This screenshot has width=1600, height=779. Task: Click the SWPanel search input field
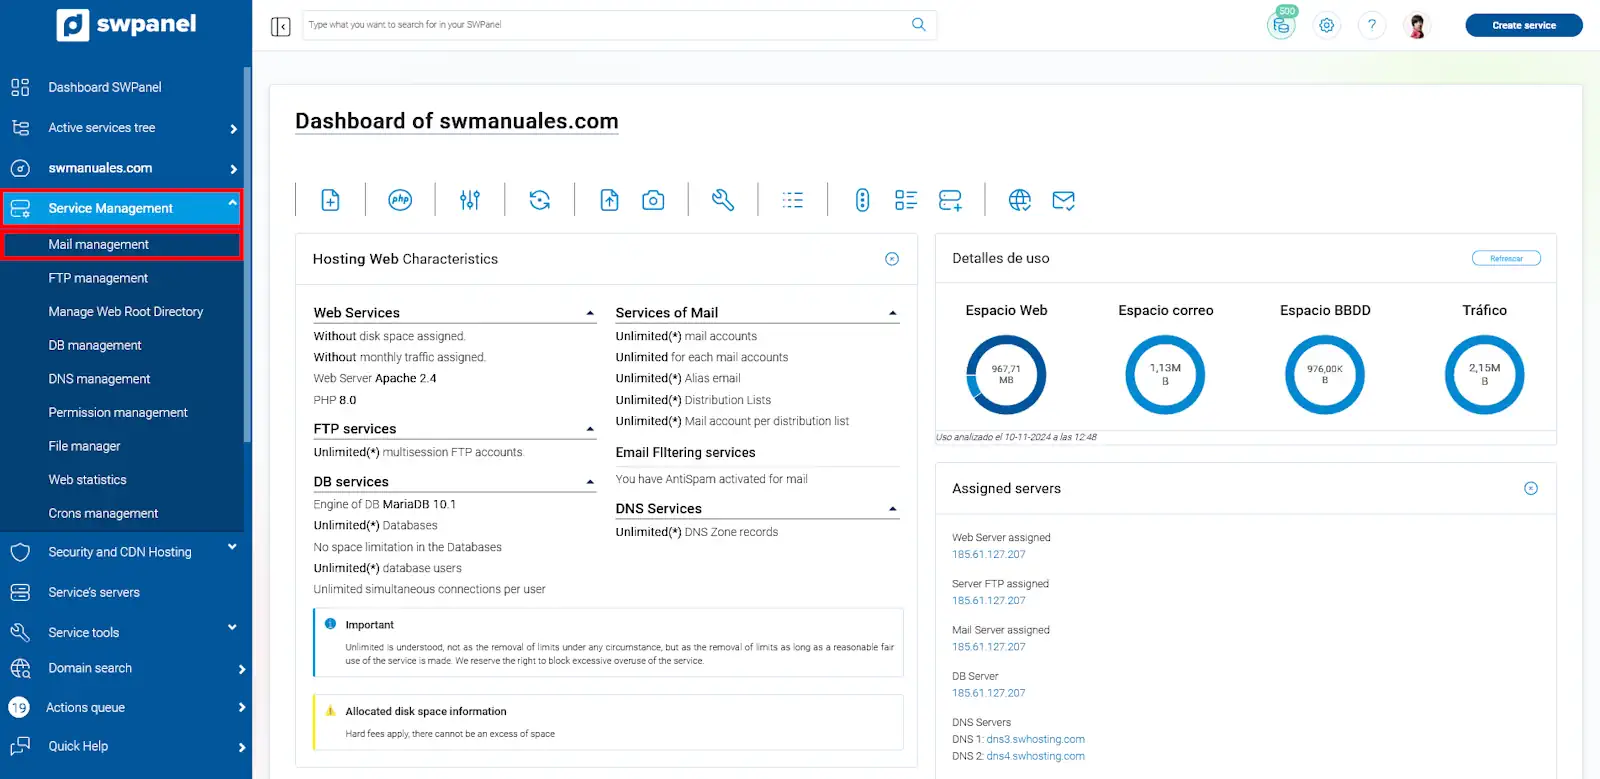pyautogui.click(x=605, y=25)
